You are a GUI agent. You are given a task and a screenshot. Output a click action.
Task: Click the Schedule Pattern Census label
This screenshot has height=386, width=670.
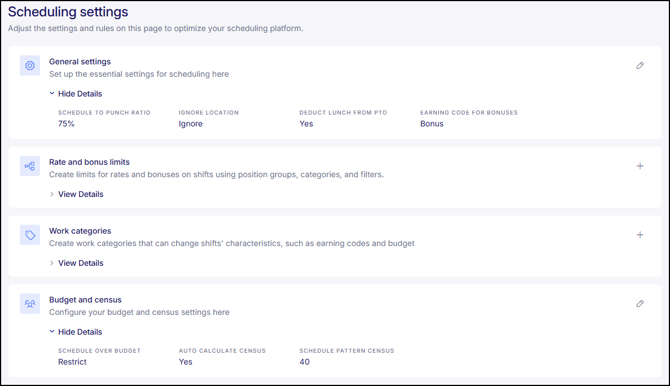coord(347,351)
